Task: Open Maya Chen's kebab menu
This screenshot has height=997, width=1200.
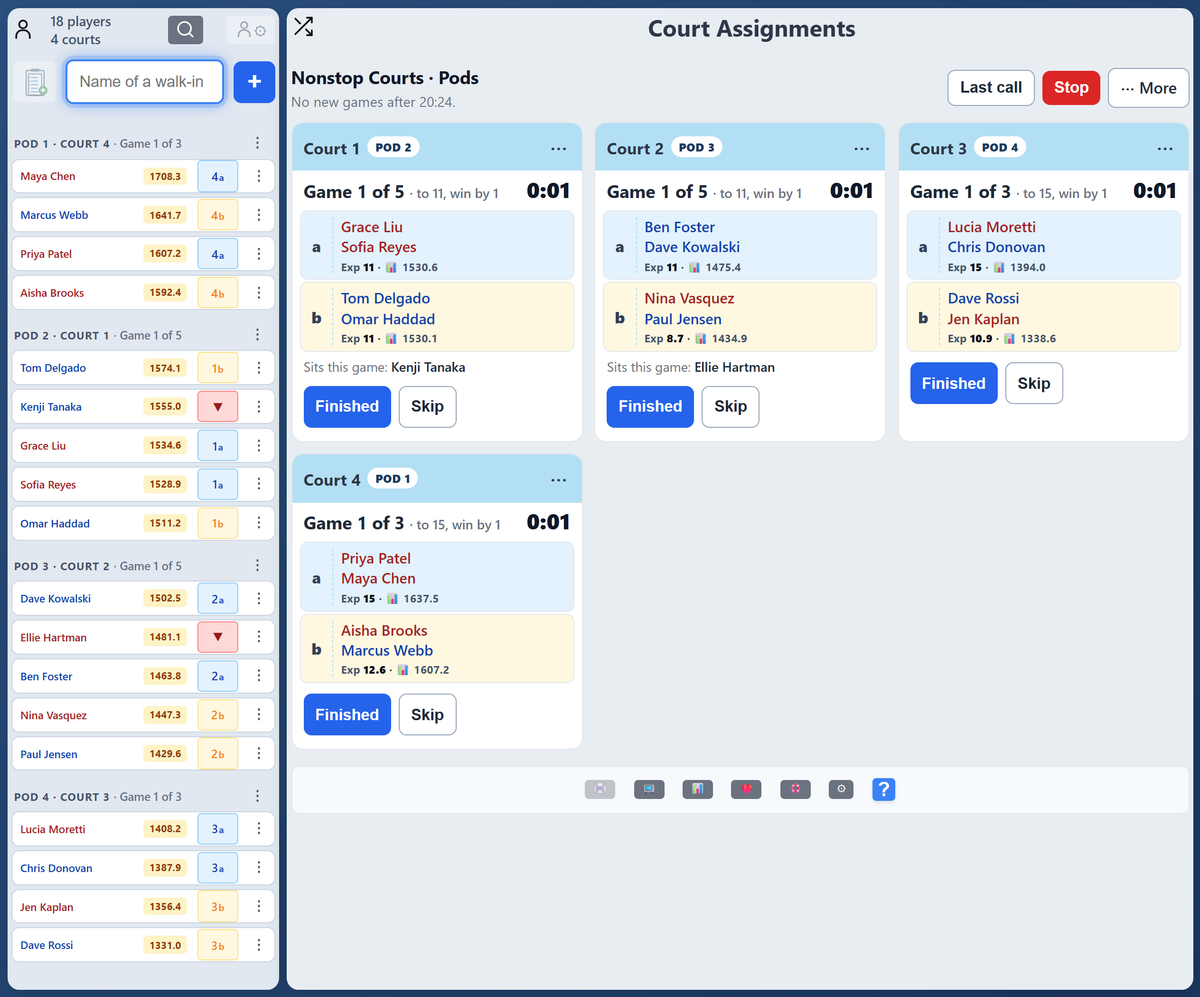Action: click(x=258, y=176)
